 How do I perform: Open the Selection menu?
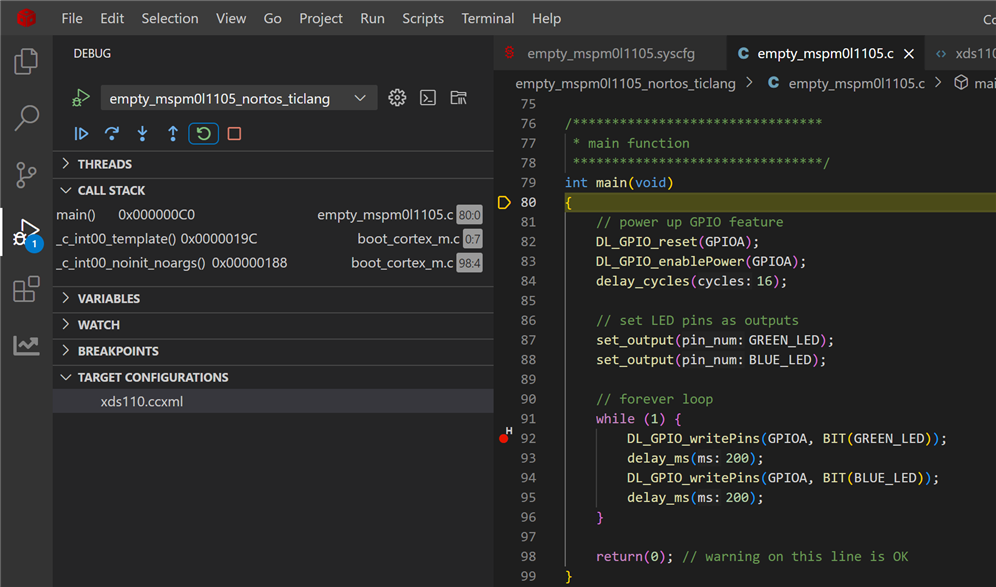click(170, 18)
